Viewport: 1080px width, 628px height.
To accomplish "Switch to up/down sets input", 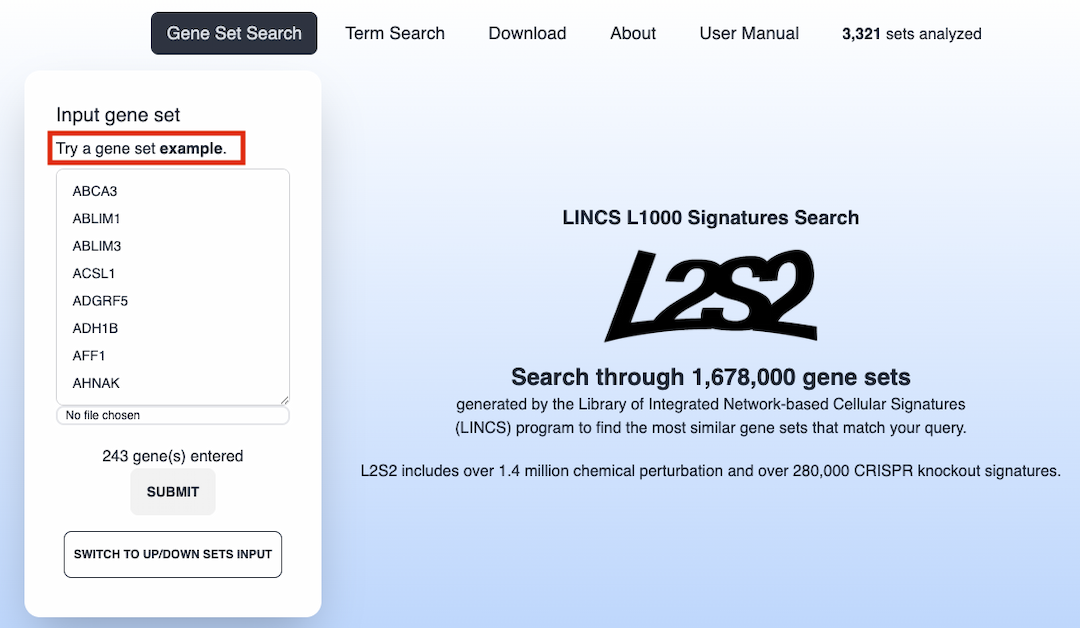I will pos(173,554).
